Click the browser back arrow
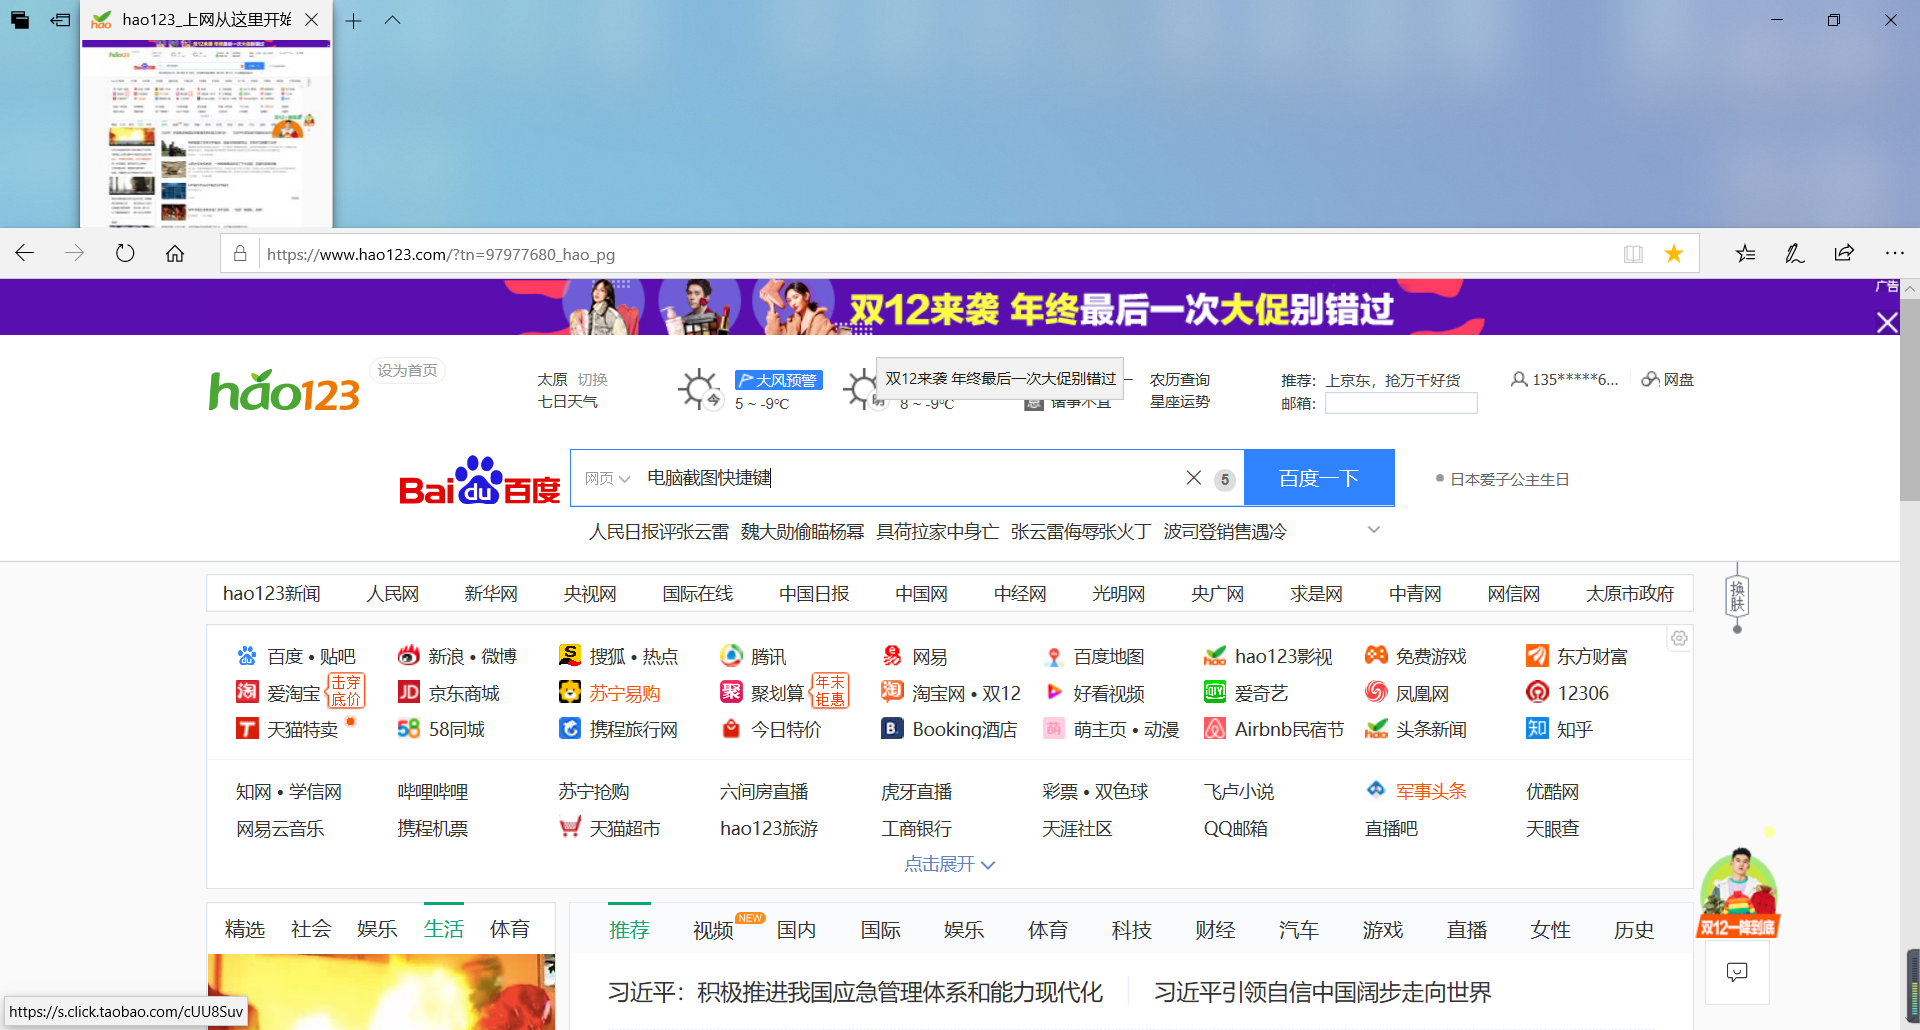Screen dimensions: 1920x1030 click(25, 253)
